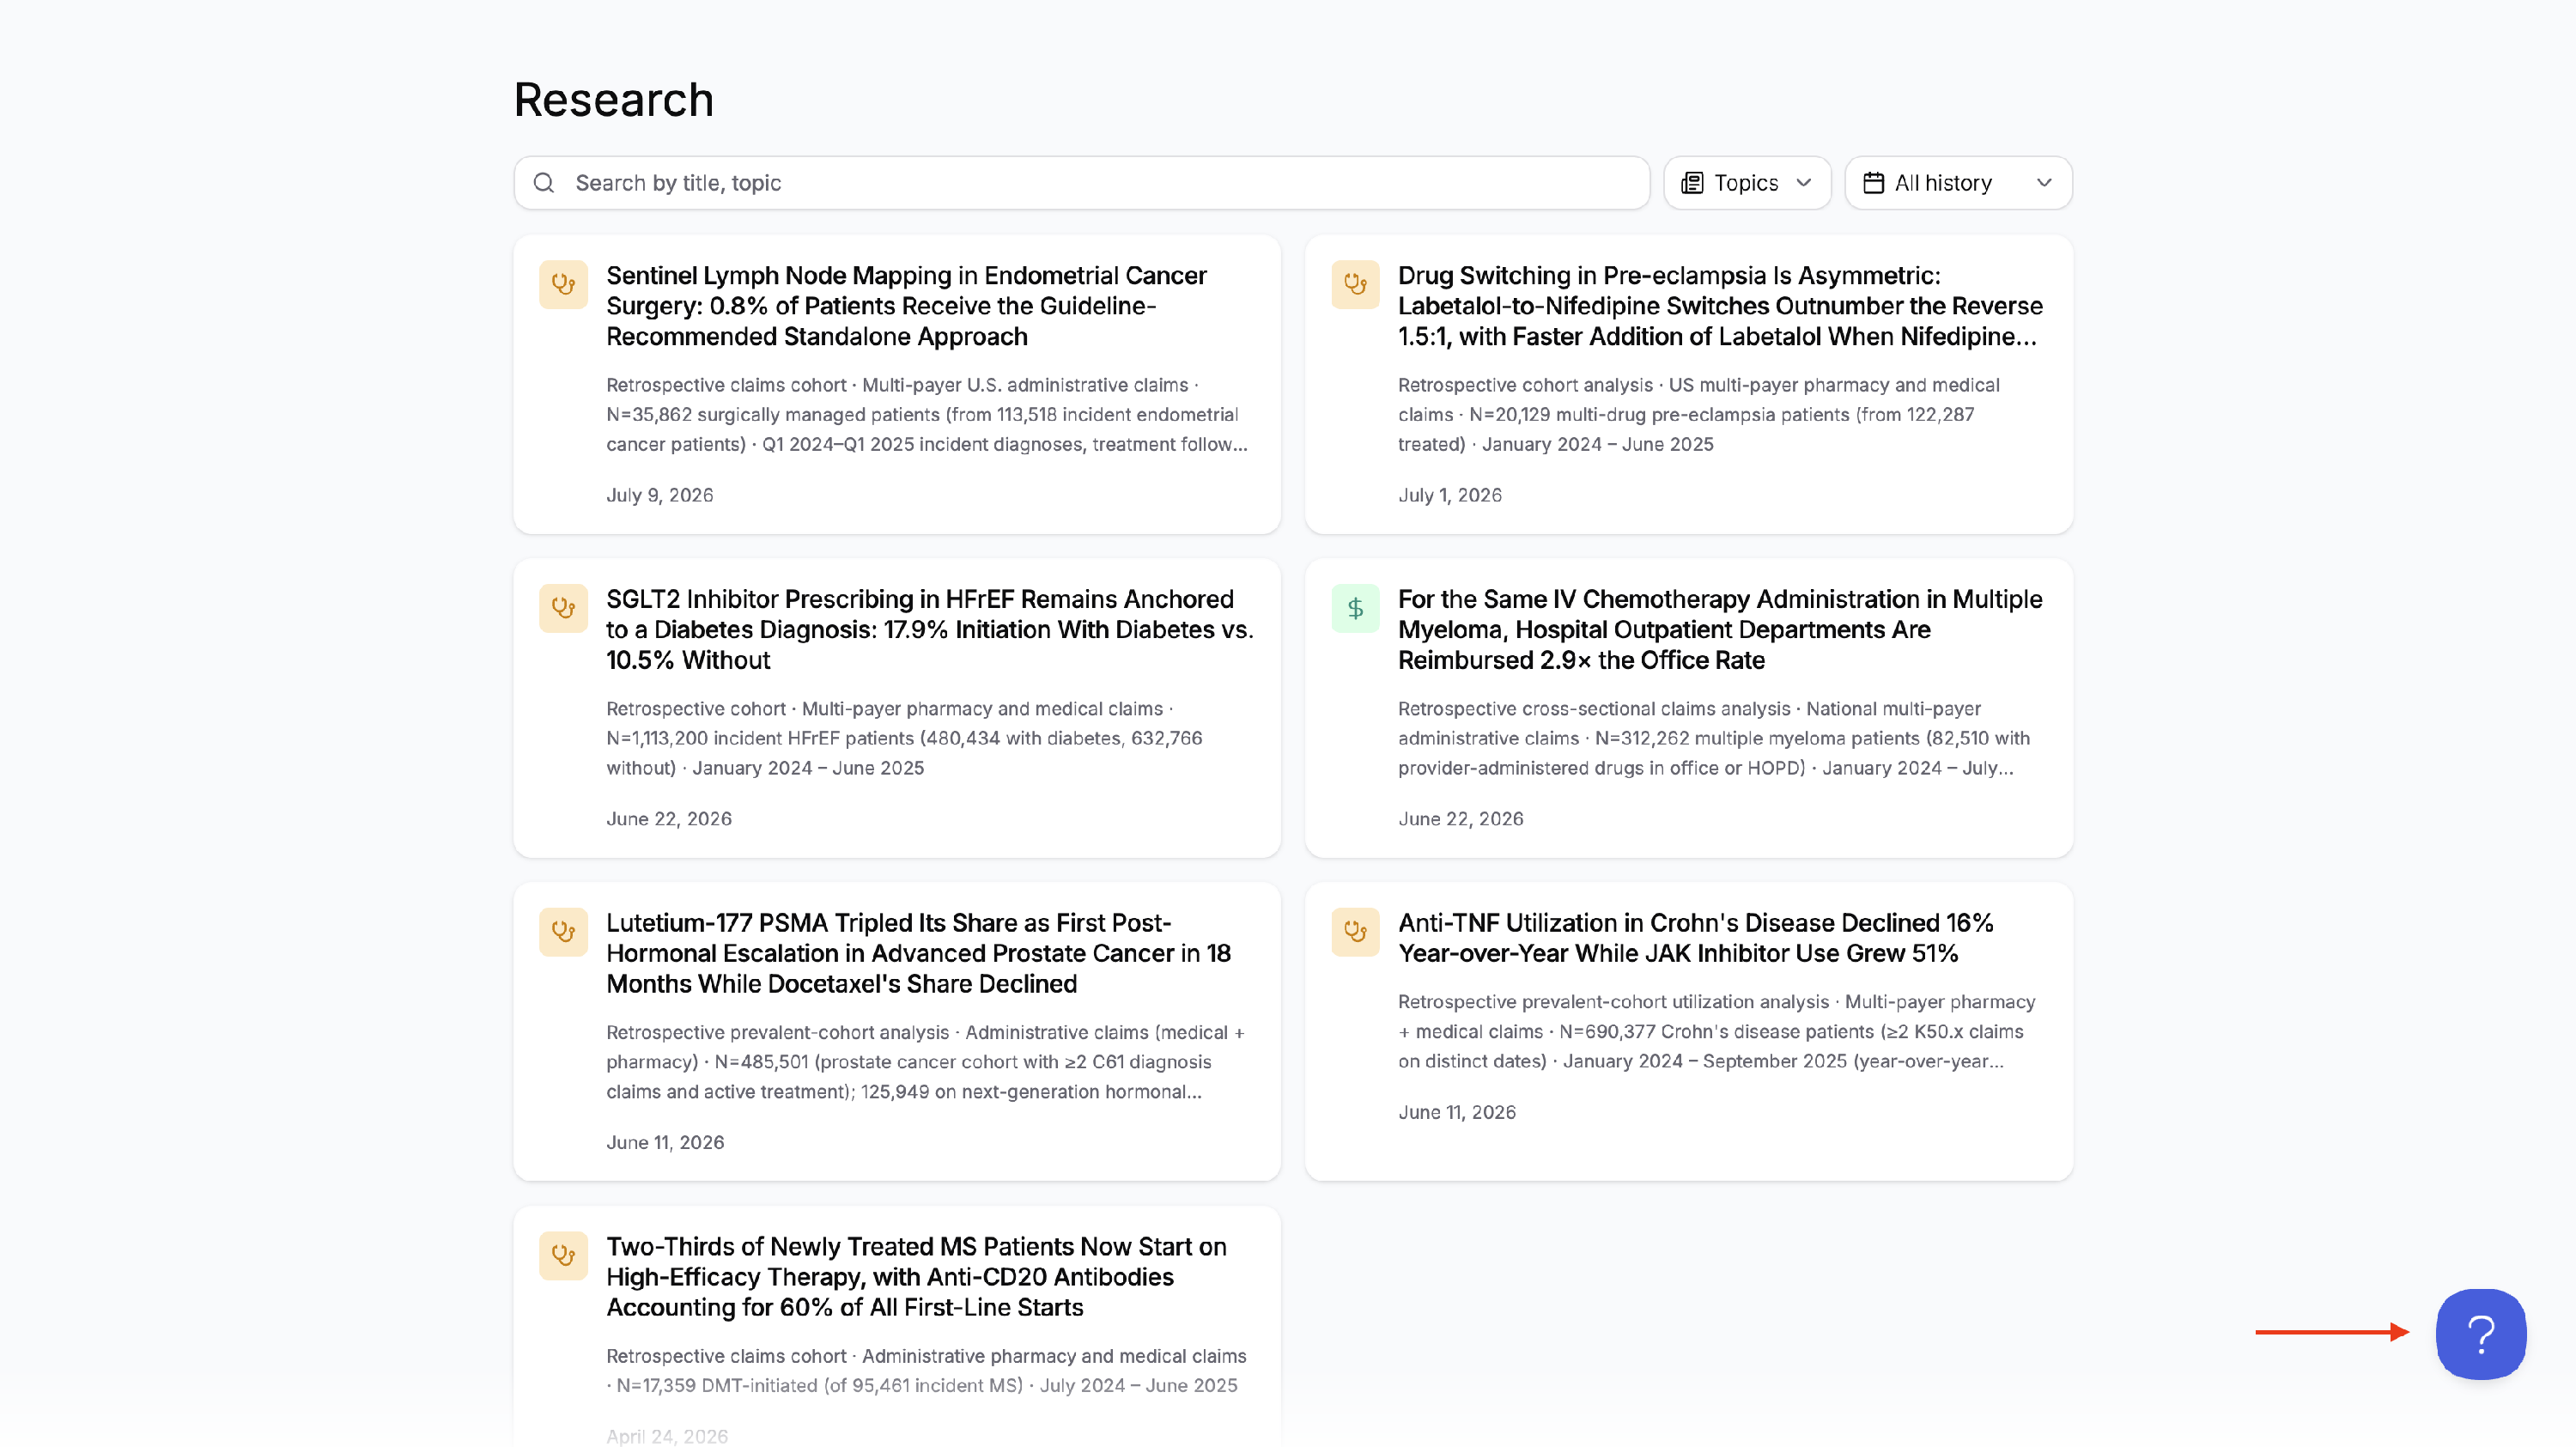Click the stethoscope icon beside Lutetium-177 PSMA title
Viewport: 2576px width, 1447px height.
(x=563, y=932)
